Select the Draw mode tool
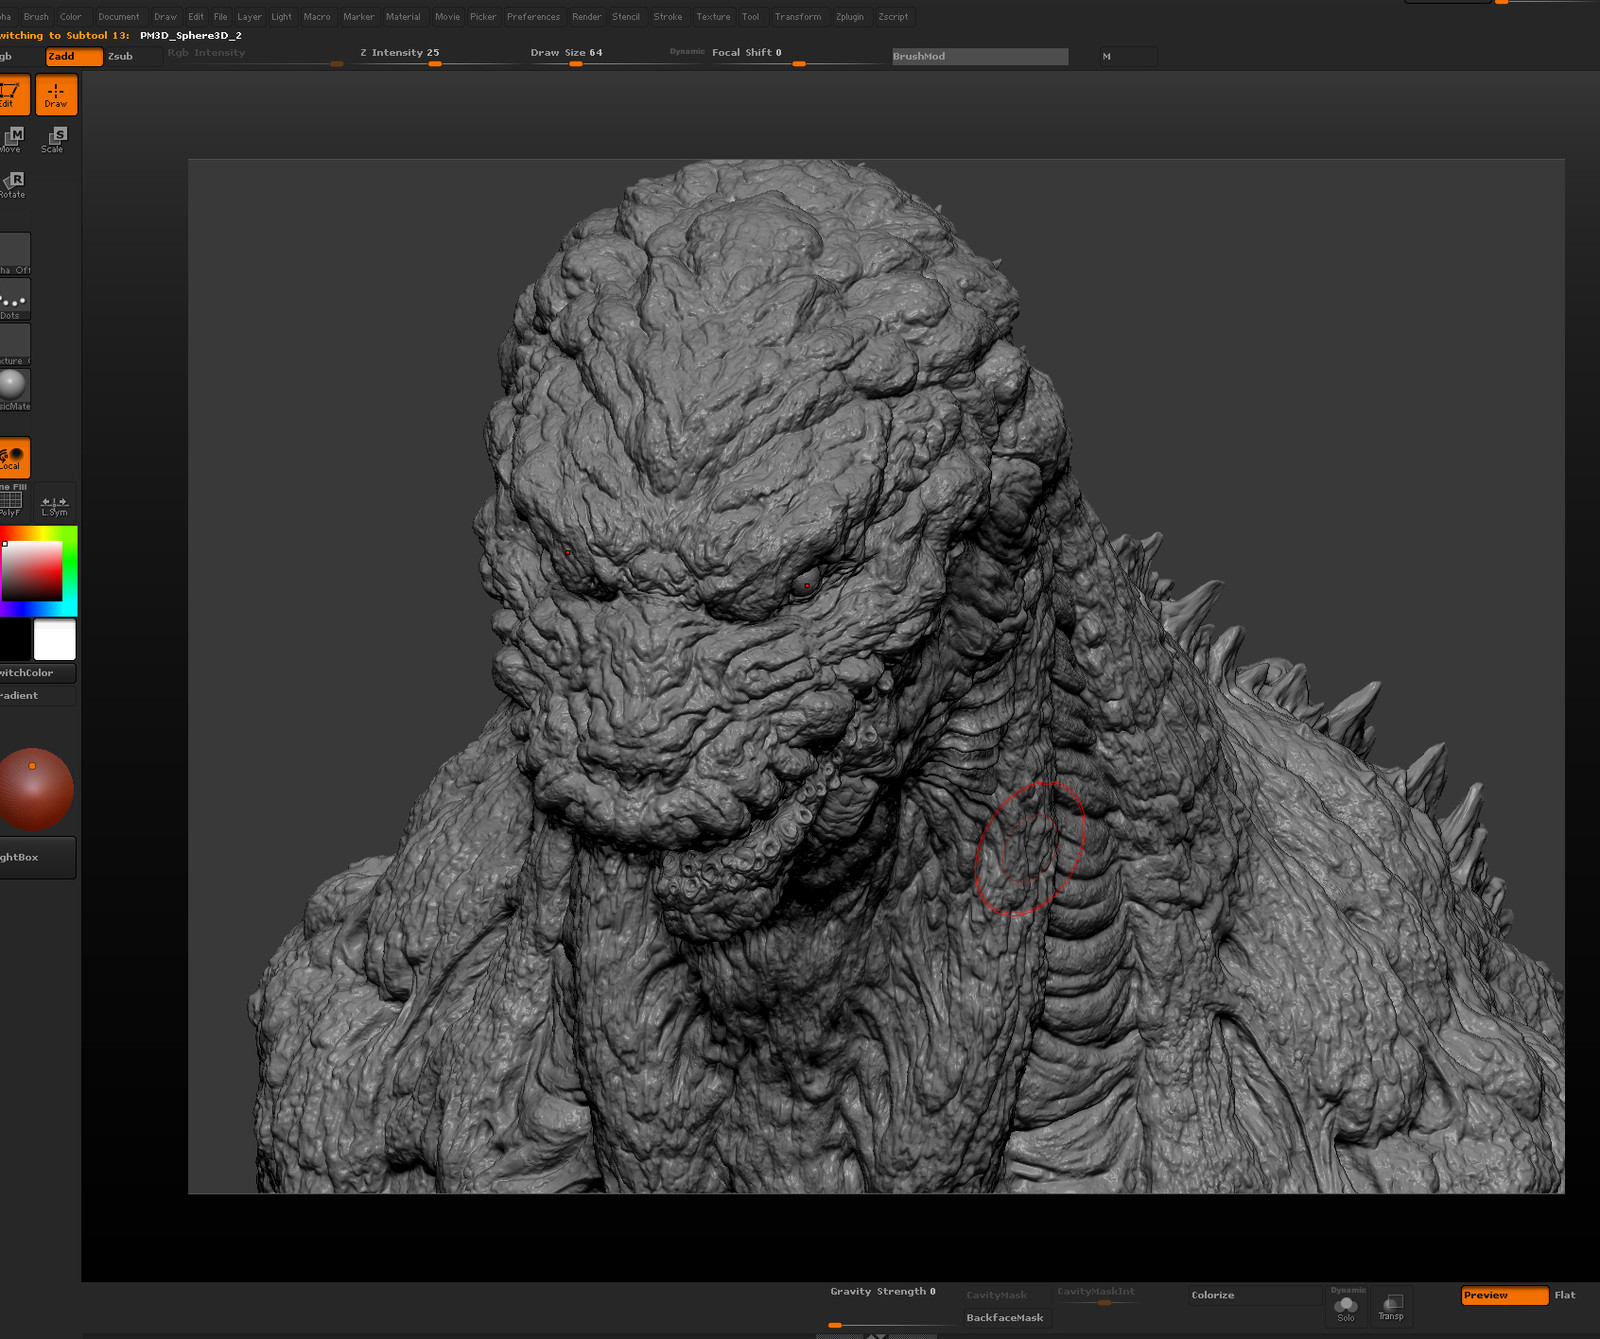 (56, 95)
